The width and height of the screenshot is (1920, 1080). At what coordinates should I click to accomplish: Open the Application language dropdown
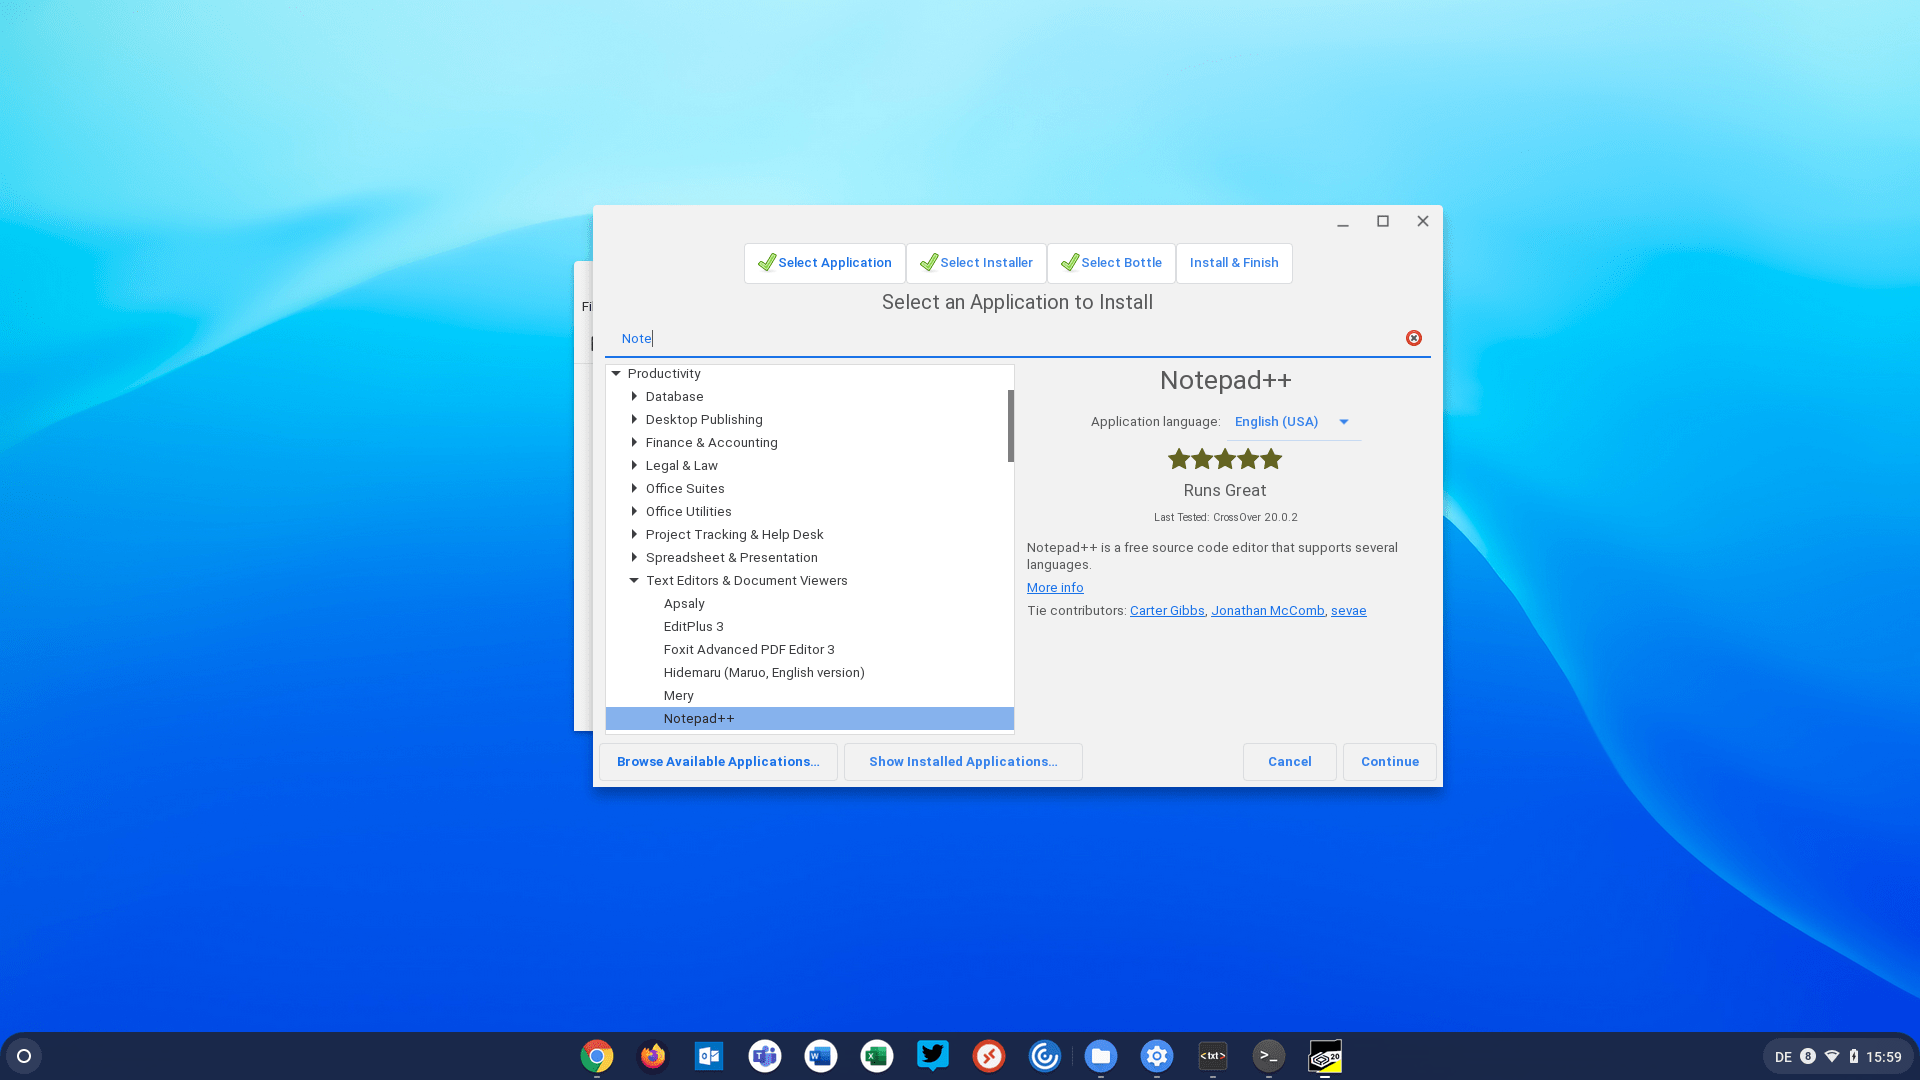pos(1293,422)
